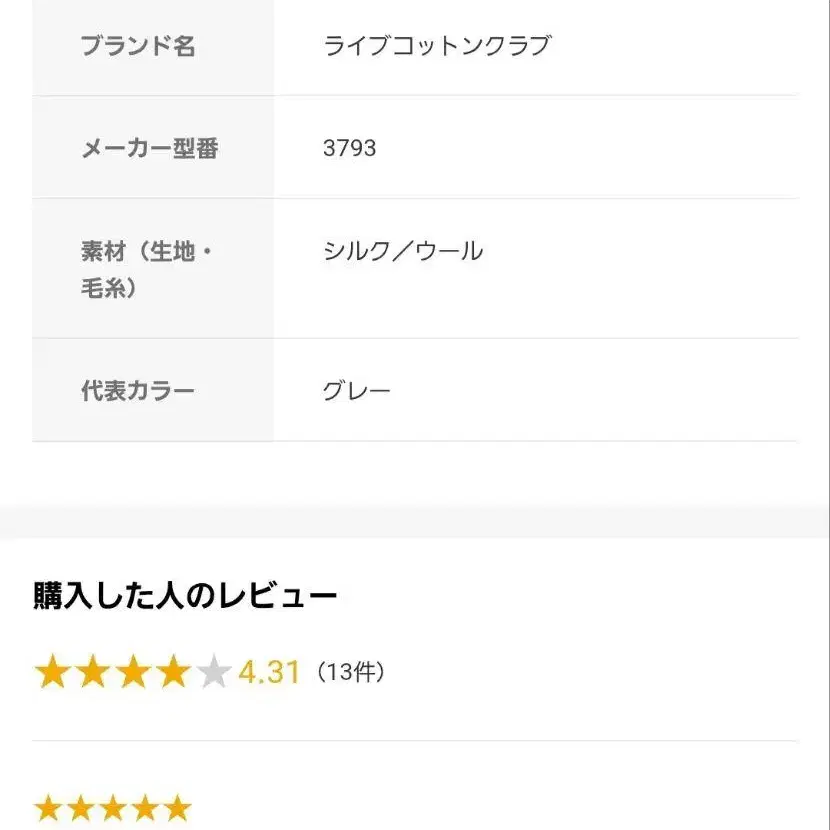Click the メーカー型番 row label

click(x=149, y=148)
